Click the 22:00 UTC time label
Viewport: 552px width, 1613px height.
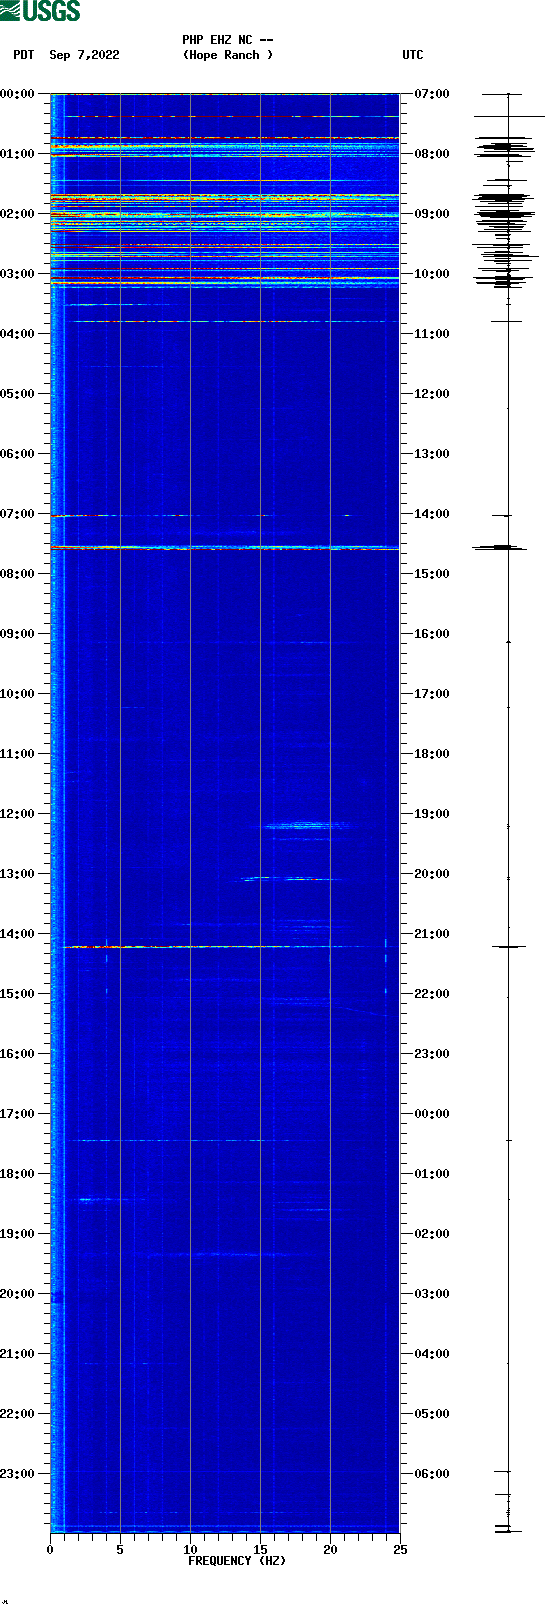(x=432, y=994)
